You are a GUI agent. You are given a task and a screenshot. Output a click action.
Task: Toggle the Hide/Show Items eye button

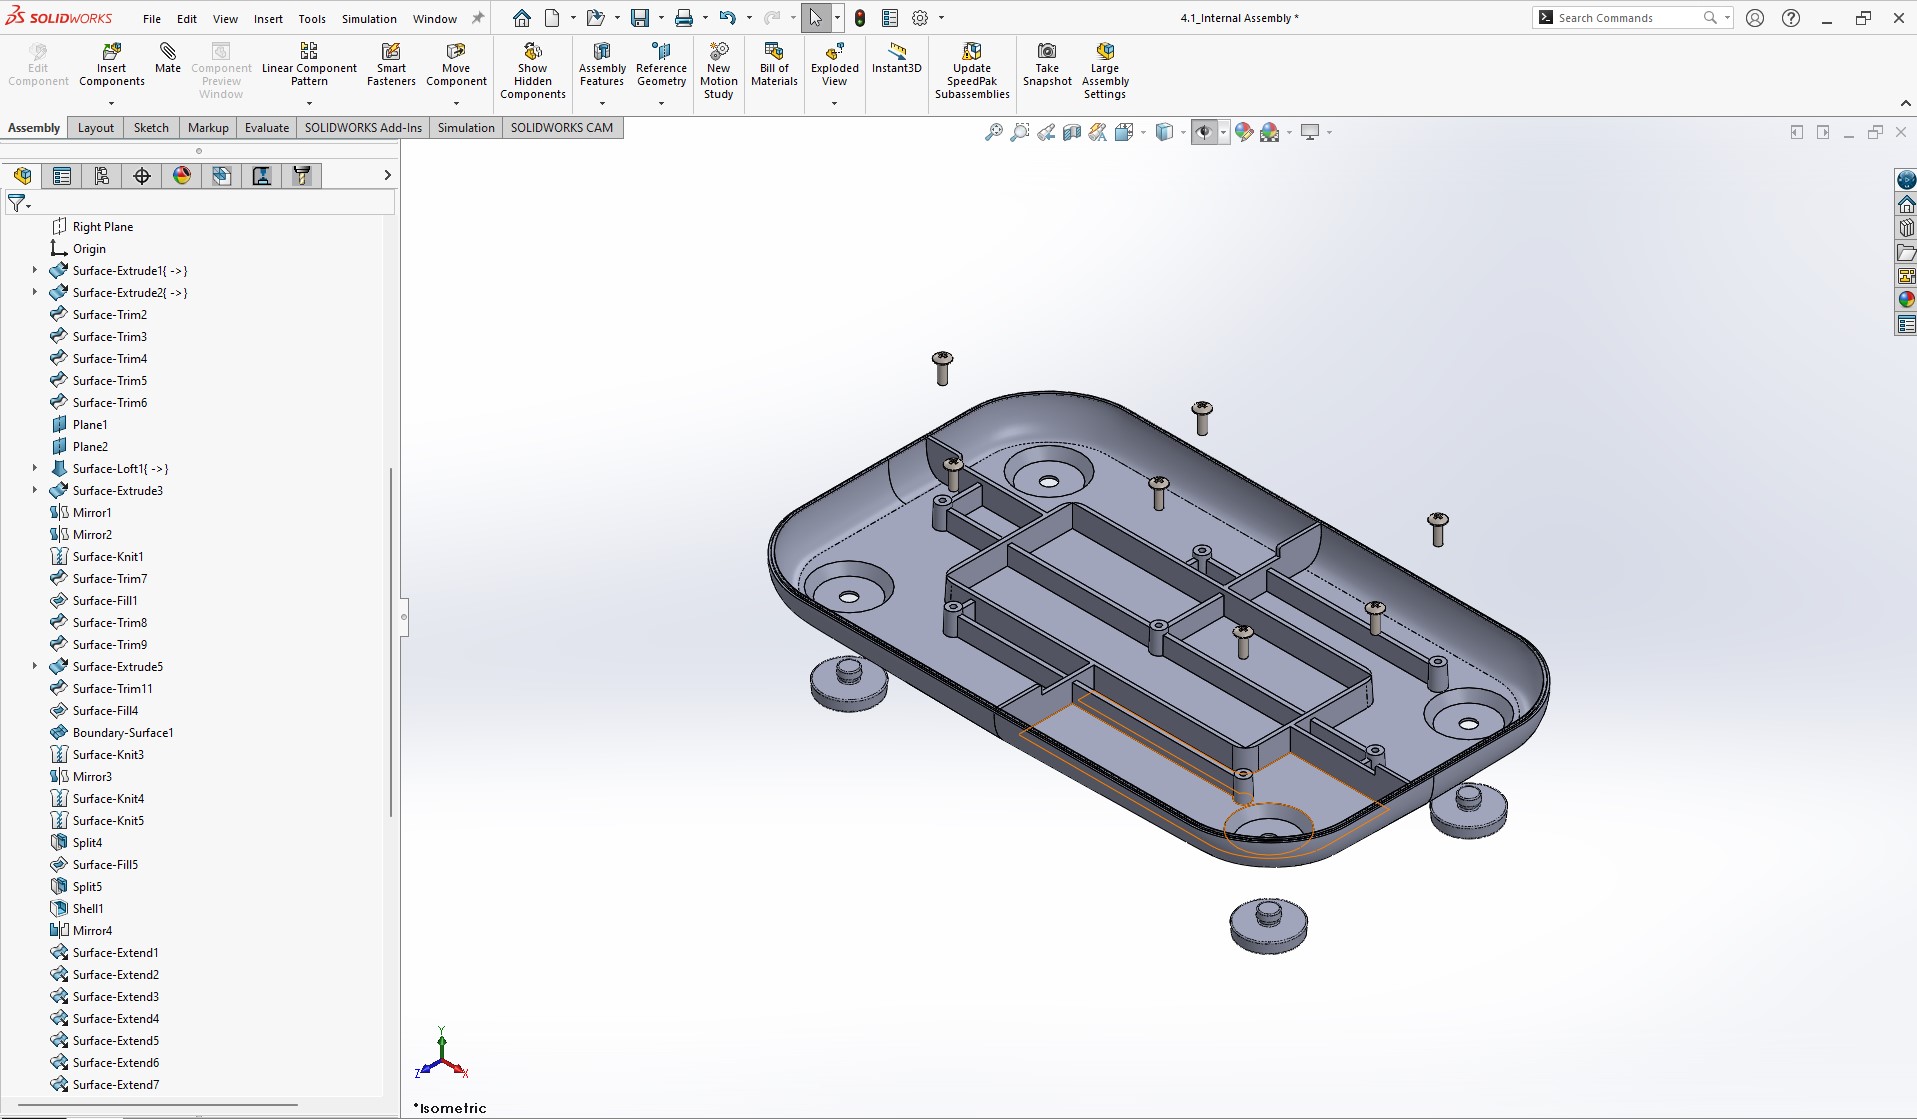click(x=1204, y=132)
